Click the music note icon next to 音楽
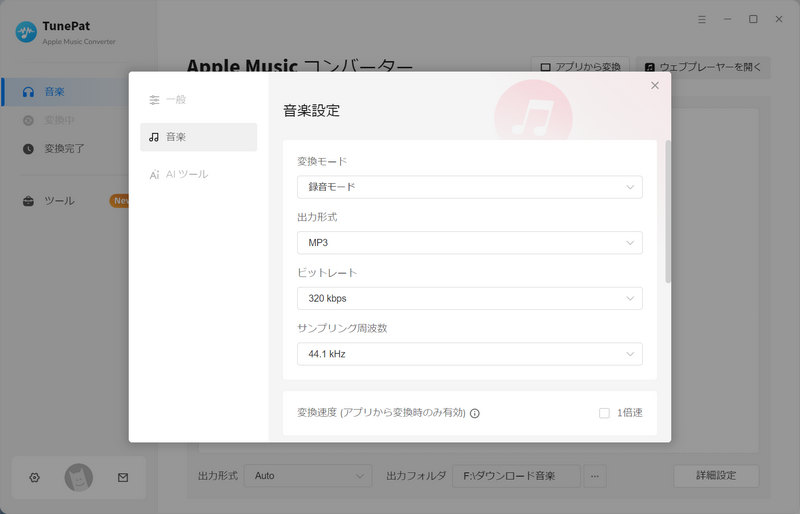Screen dimensions: 800x514 [x=154, y=137]
